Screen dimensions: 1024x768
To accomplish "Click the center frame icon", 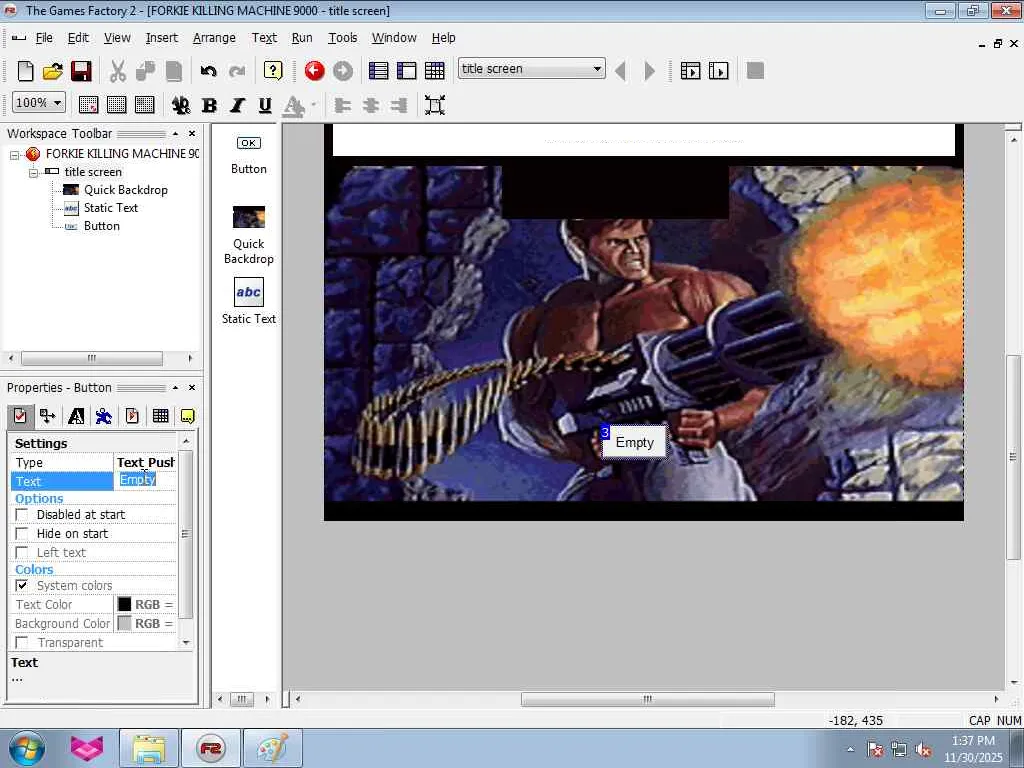I will click(x=435, y=105).
